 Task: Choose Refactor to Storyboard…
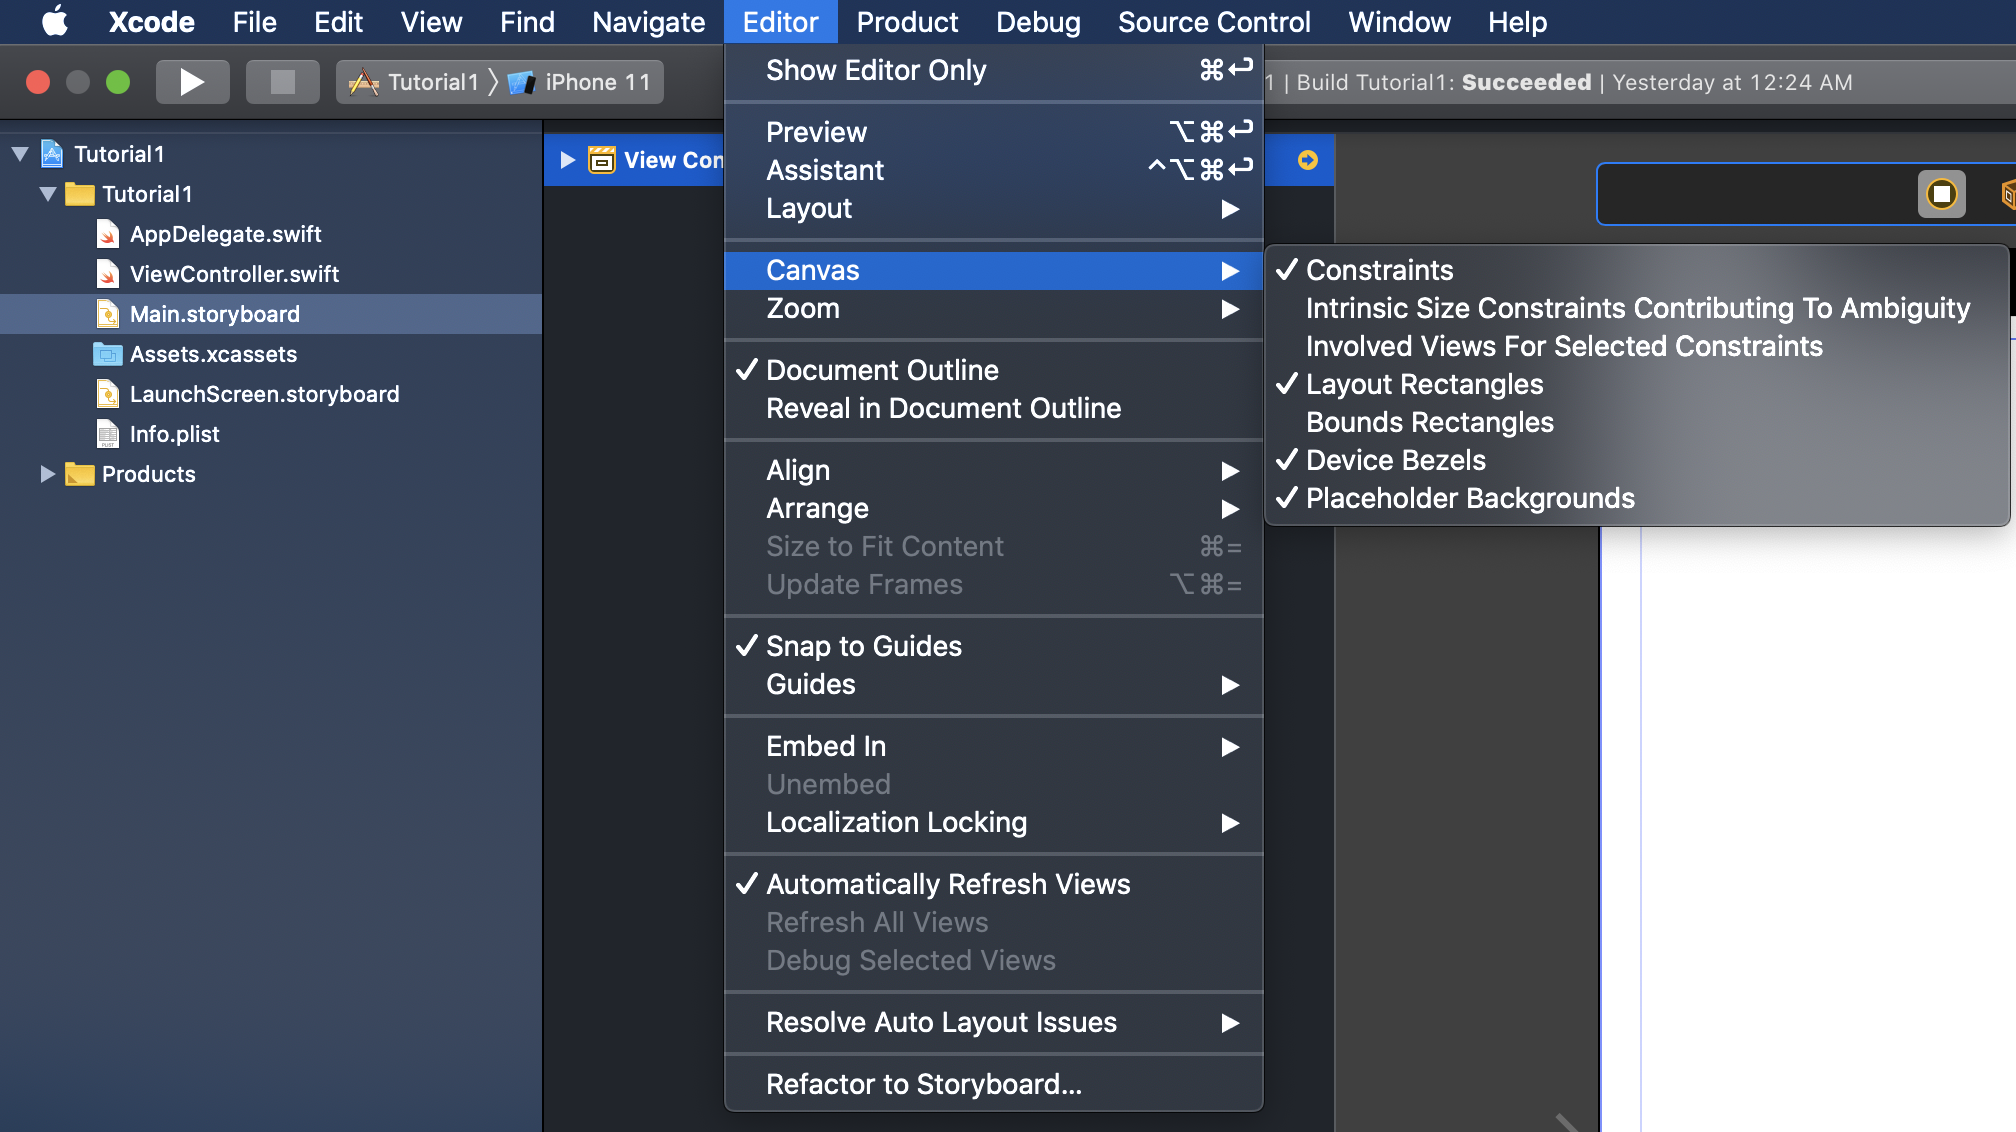(923, 1084)
